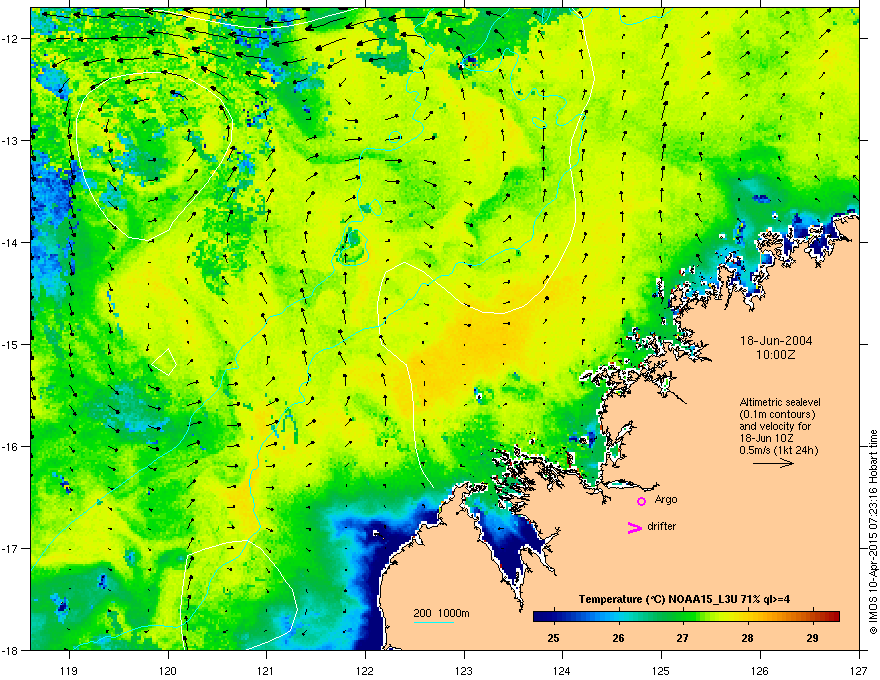The image size is (880, 680).
Task: Click the velocity scale arrow in legend
Action: click(x=773, y=463)
